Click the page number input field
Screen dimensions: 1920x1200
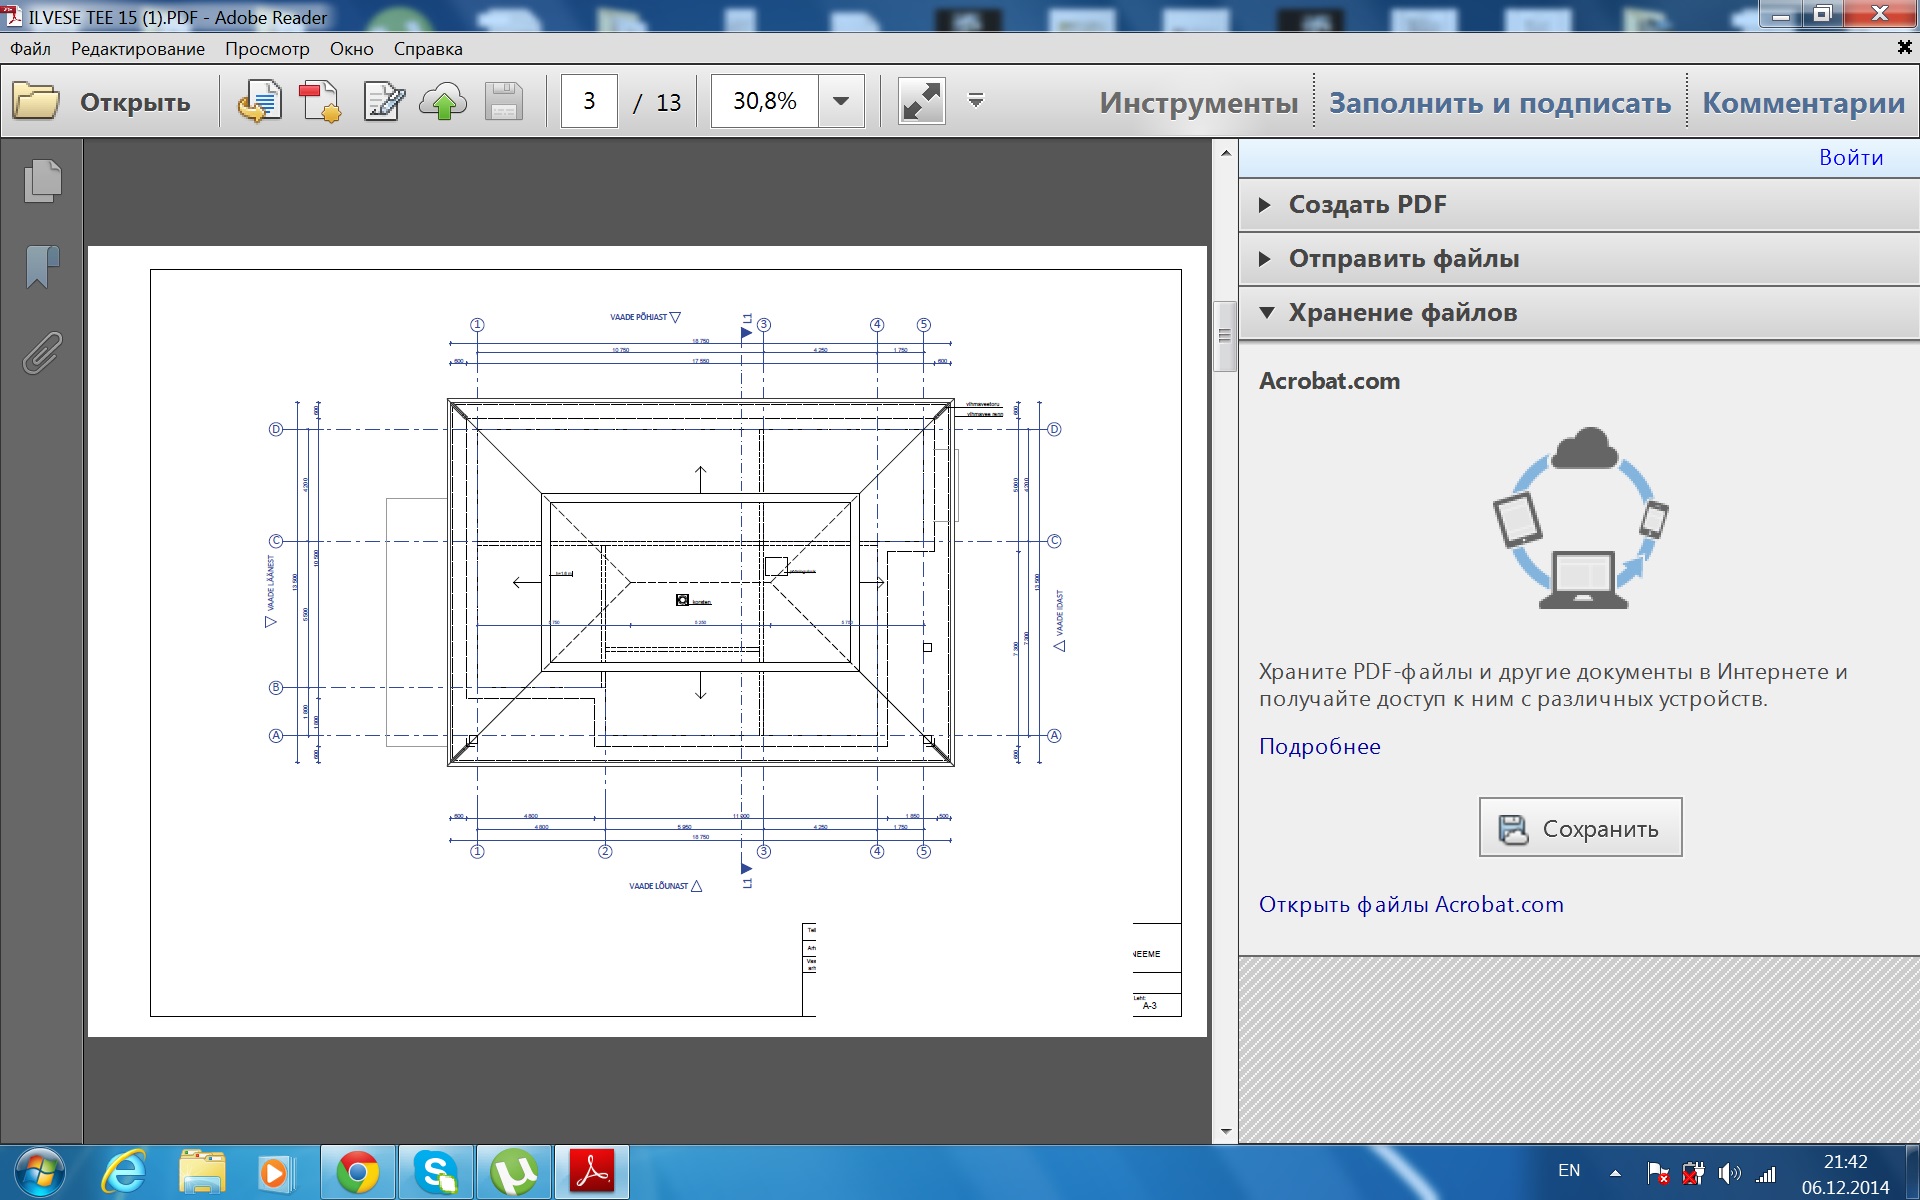pyautogui.click(x=589, y=101)
